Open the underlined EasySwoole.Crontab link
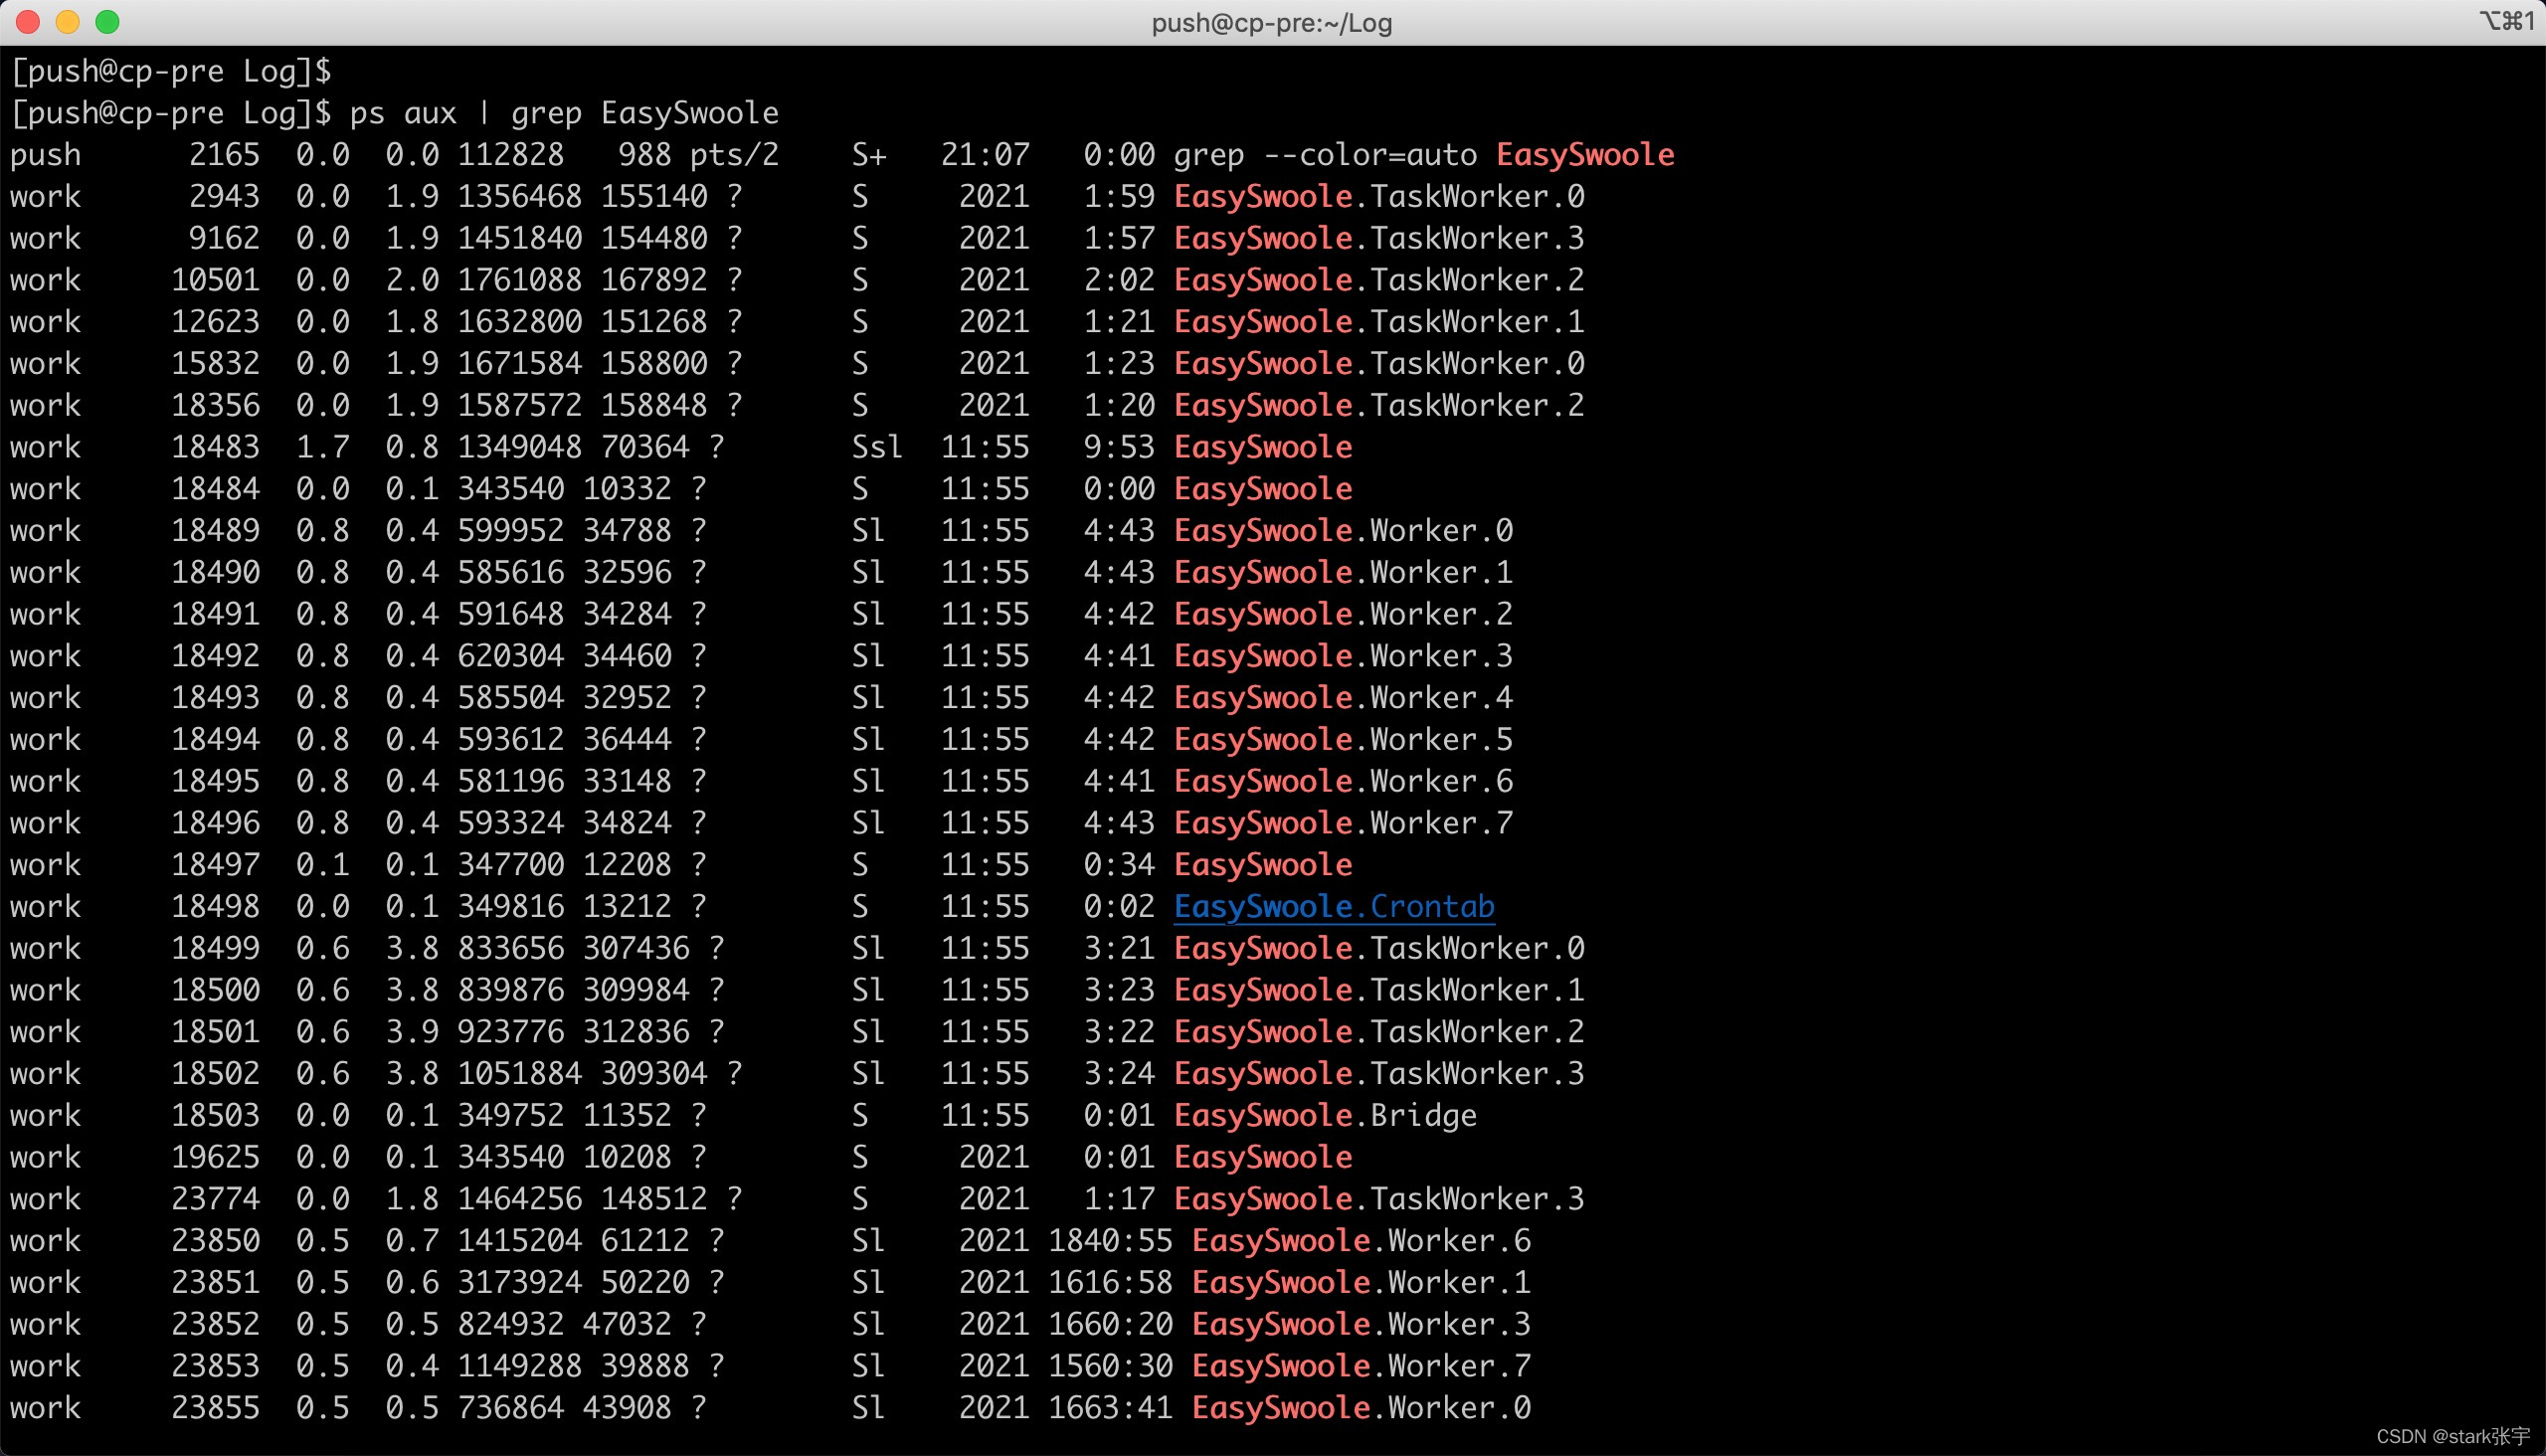Viewport: 2546px width, 1456px height. (1333, 907)
